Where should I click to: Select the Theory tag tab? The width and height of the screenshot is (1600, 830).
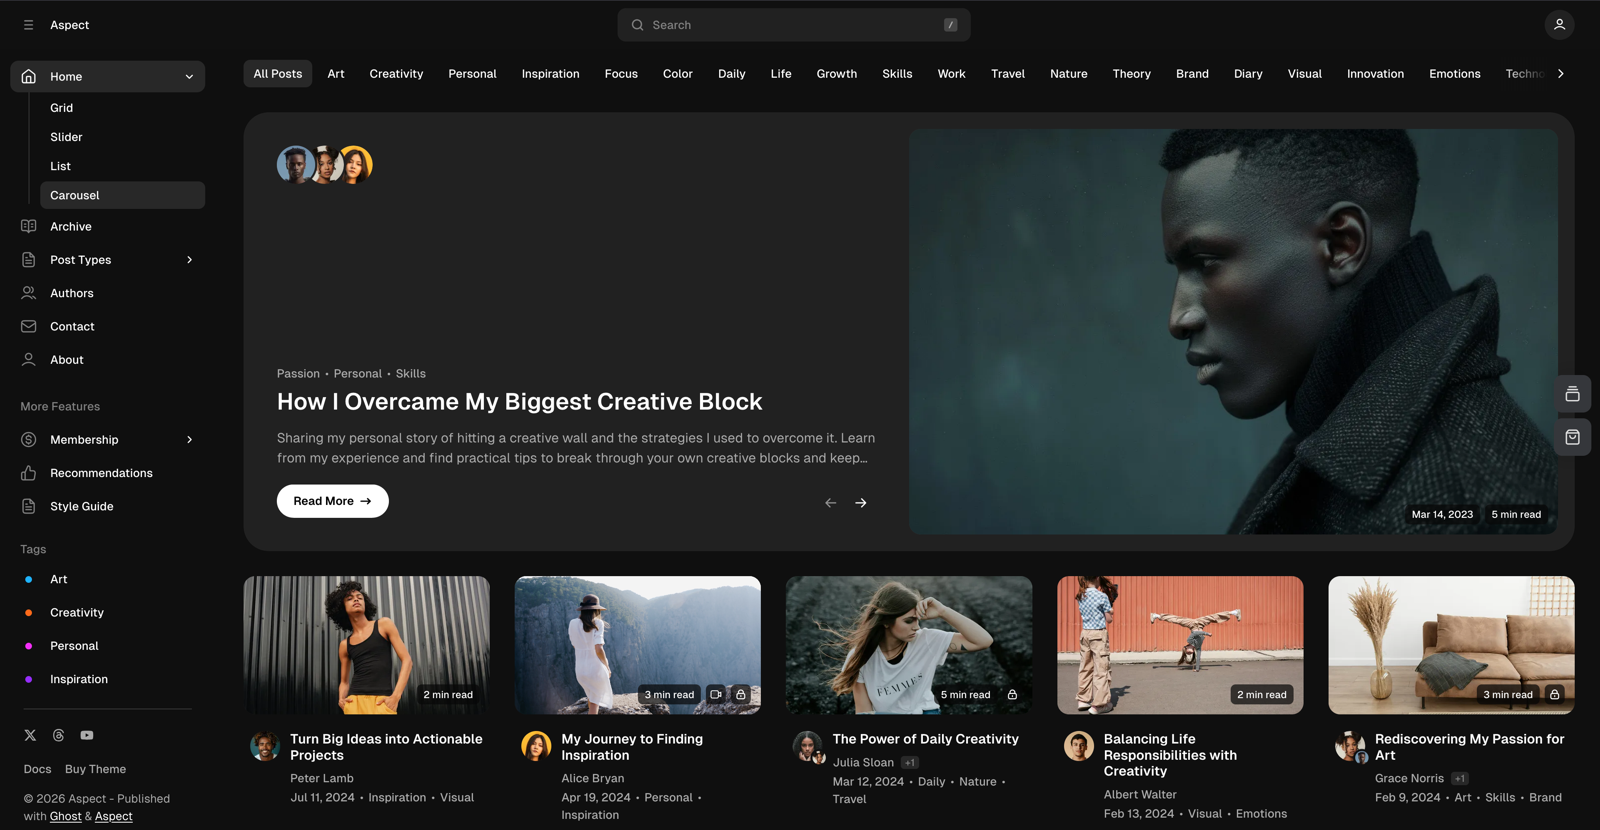point(1131,74)
